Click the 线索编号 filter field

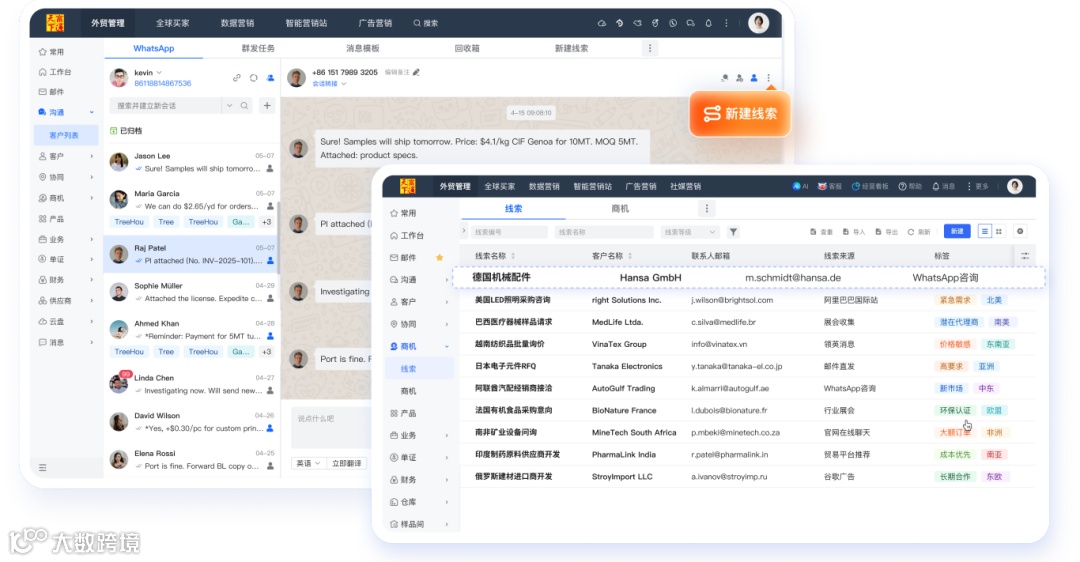tap(509, 232)
